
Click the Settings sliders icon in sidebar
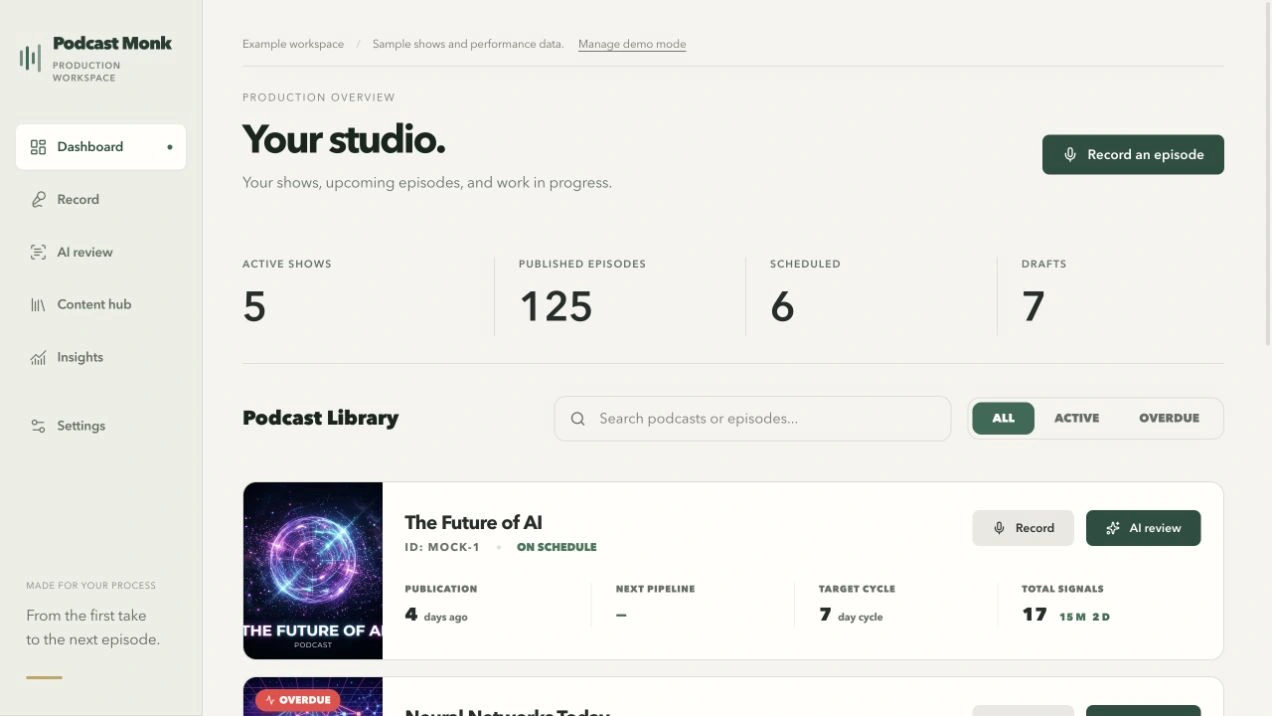tap(38, 426)
